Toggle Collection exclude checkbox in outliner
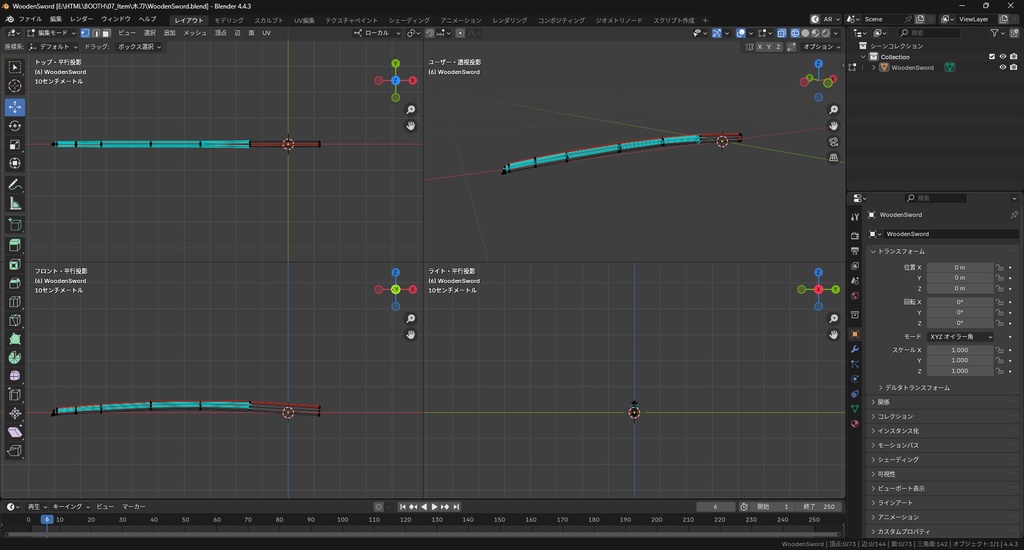Screen dimensions: 1024x550 pos(992,57)
